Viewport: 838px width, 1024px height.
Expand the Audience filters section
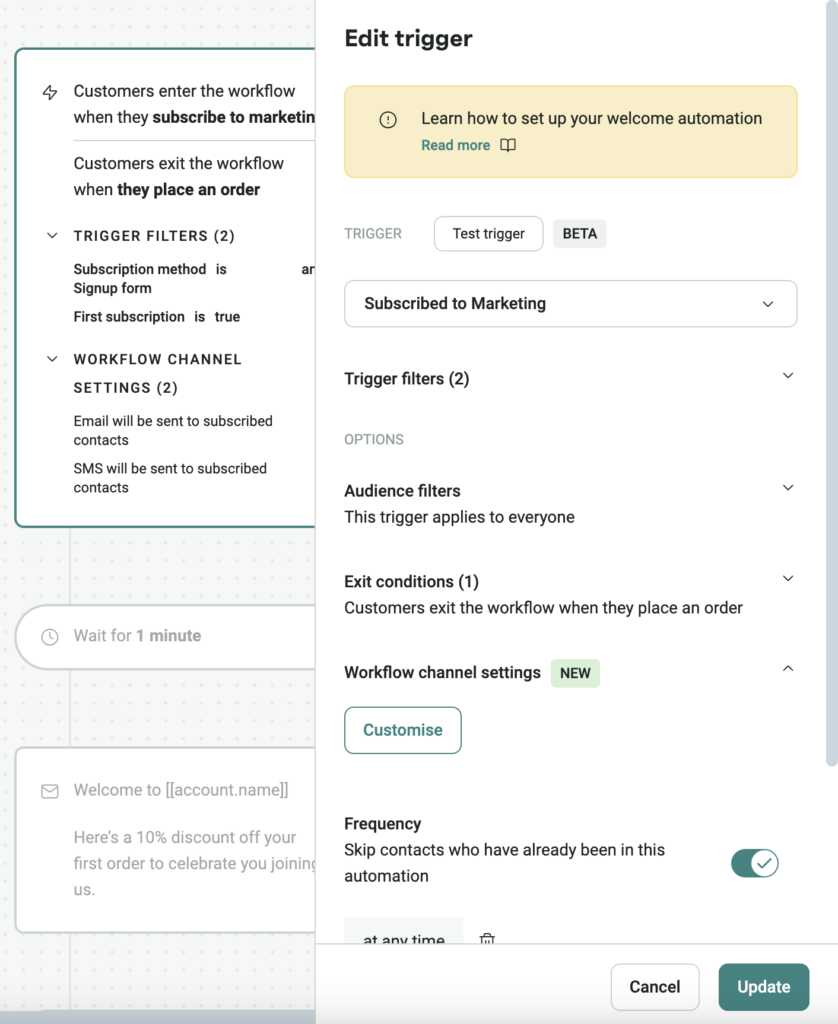click(x=787, y=489)
